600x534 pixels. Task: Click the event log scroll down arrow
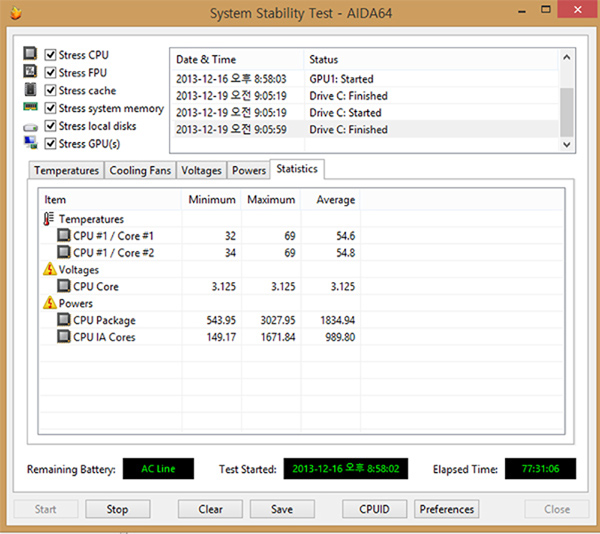pos(567,145)
